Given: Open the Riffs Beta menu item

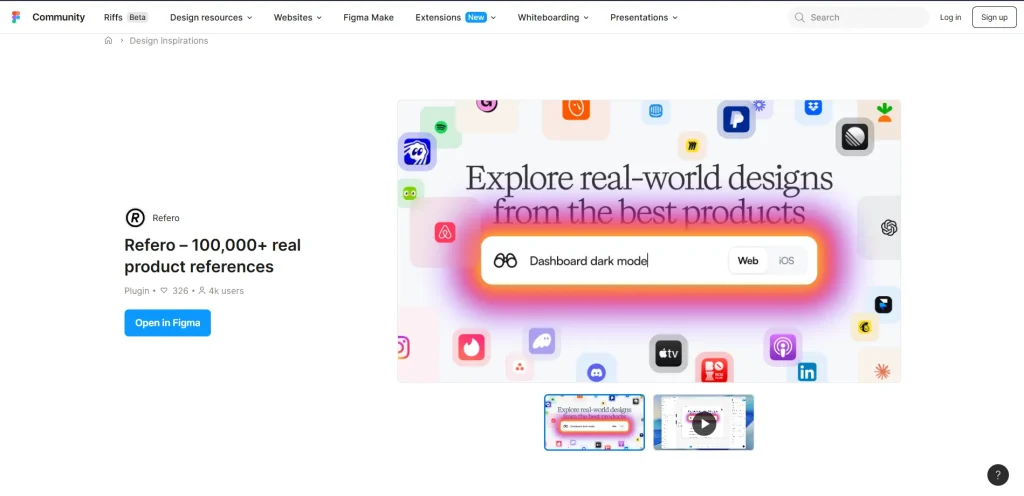Looking at the screenshot, I should click(126, 18).
